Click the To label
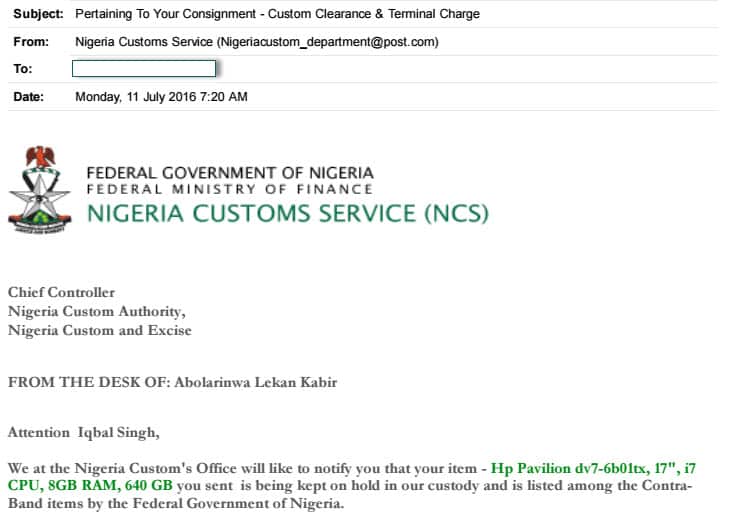747x520 pixels. [x=23, y=69]
